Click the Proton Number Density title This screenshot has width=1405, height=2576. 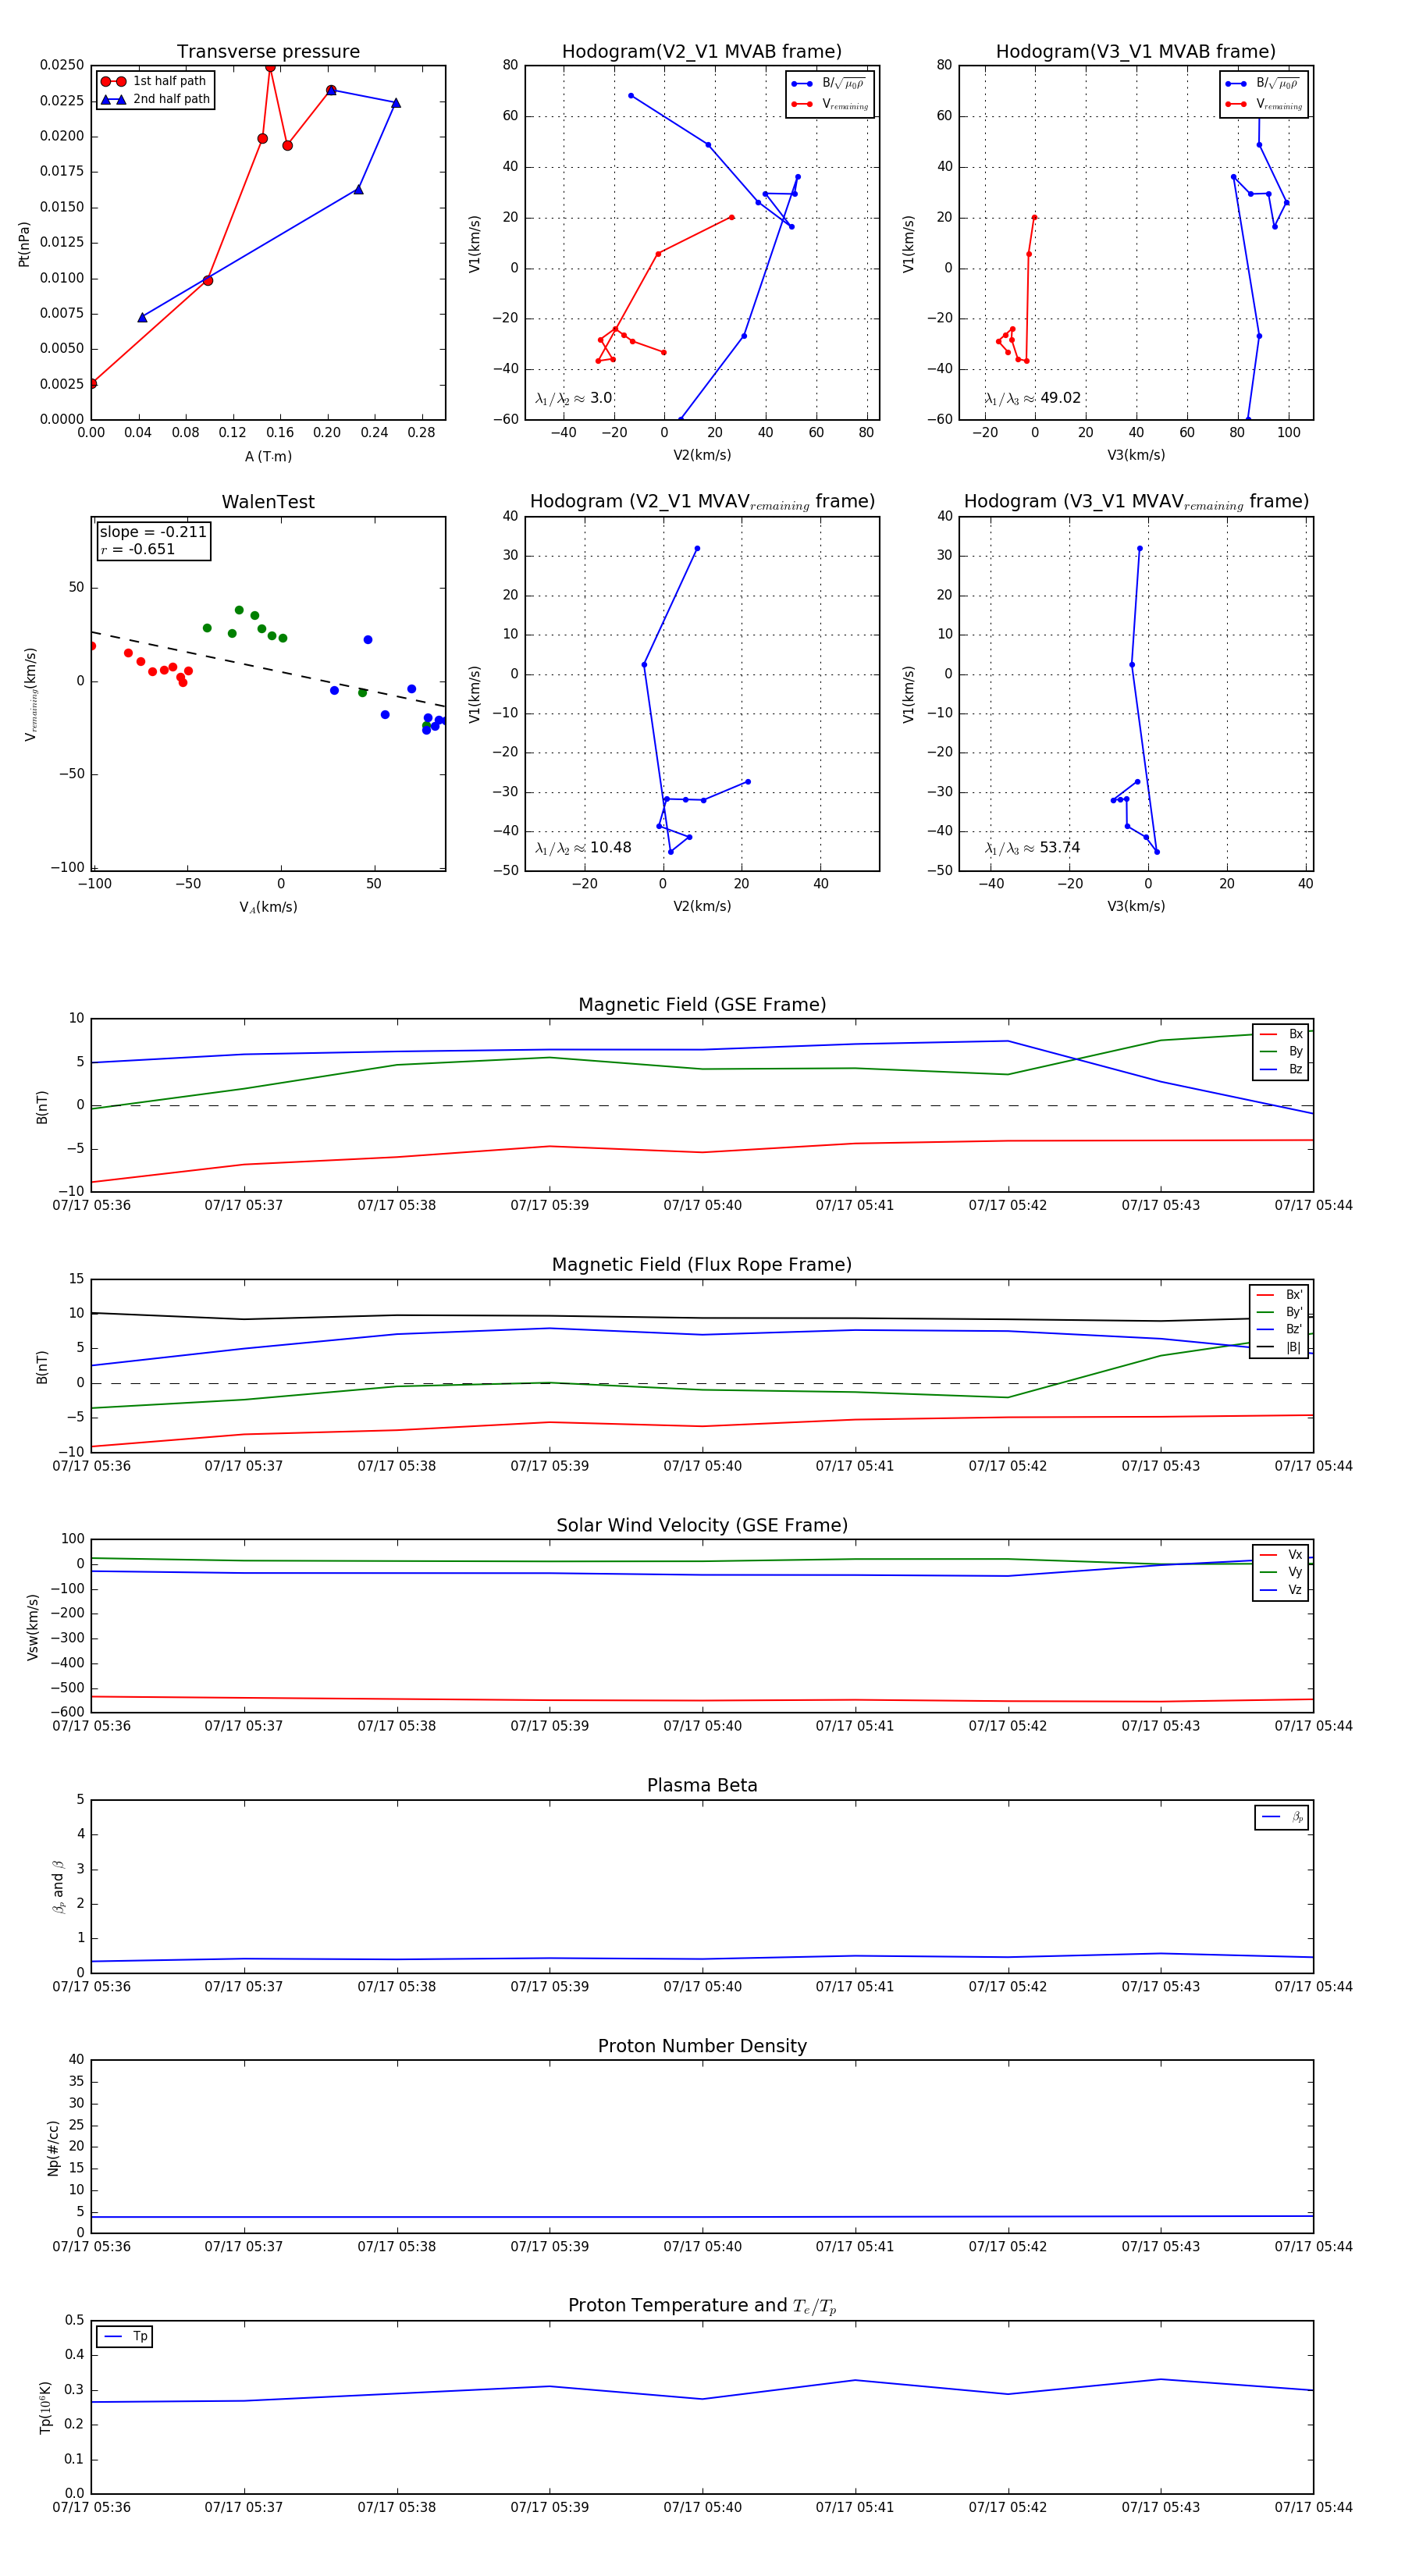click(702, 2046)
